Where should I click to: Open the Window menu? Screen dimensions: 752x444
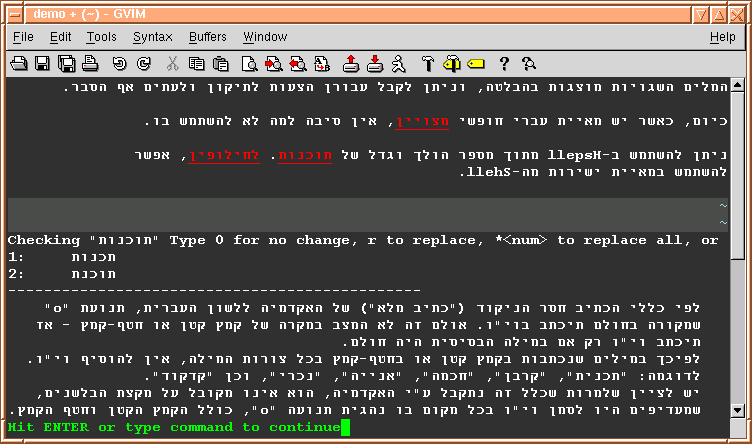point(265,37)
